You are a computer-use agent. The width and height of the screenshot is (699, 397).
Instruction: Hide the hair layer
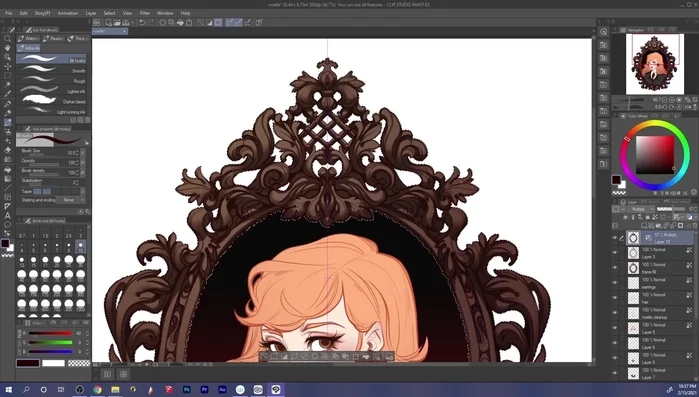pos(615,298)
